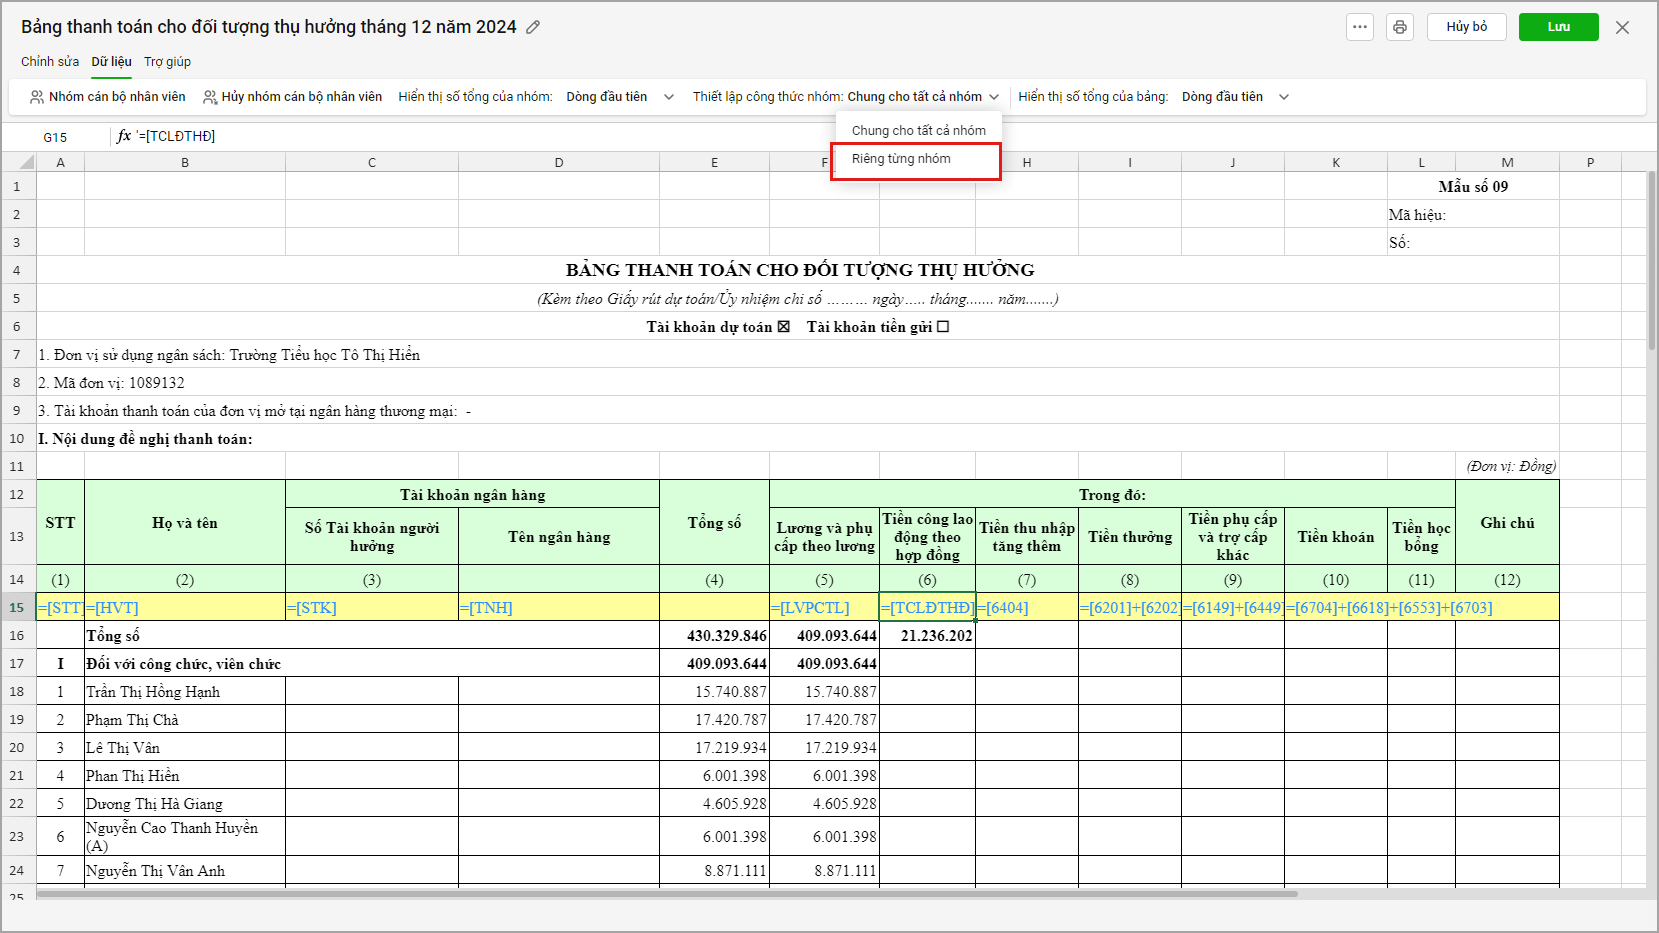Open the 'Hiển thị số tổng của nhóm' dropdown
This screenshot has height=933, width=1659.
click(x=620, y=97)
